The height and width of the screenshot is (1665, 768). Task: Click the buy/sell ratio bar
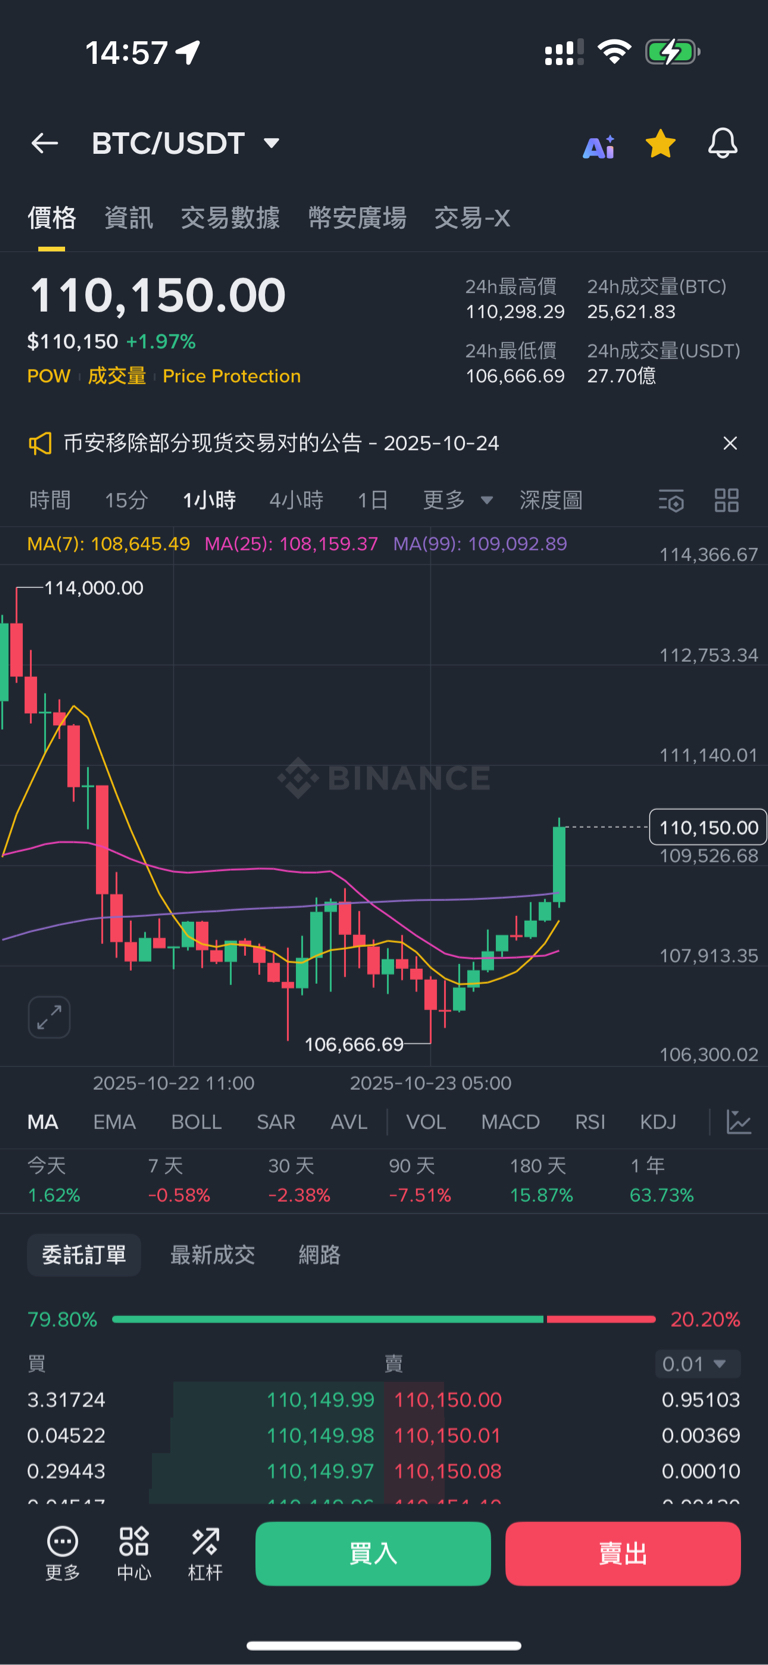(x=383, y=1320)
